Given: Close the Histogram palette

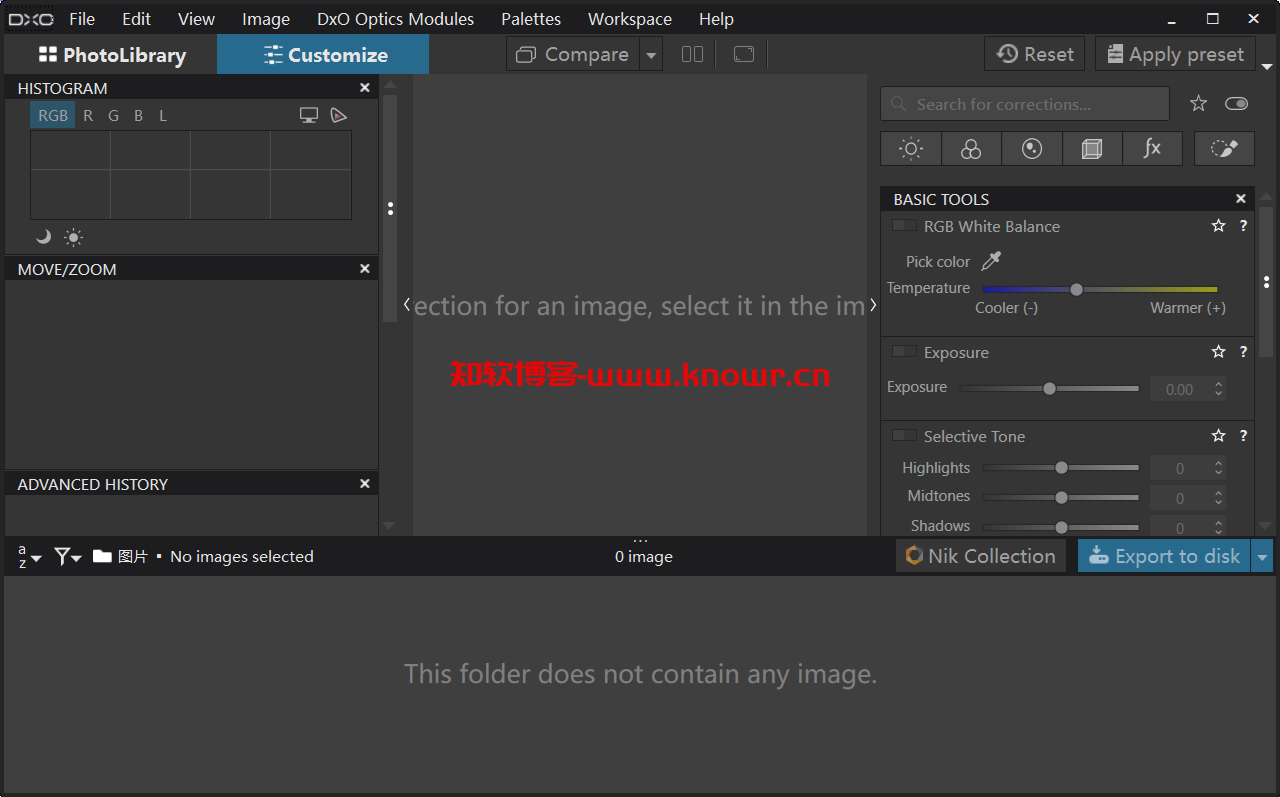Looking at the screenshot, I should pos(365,88).
